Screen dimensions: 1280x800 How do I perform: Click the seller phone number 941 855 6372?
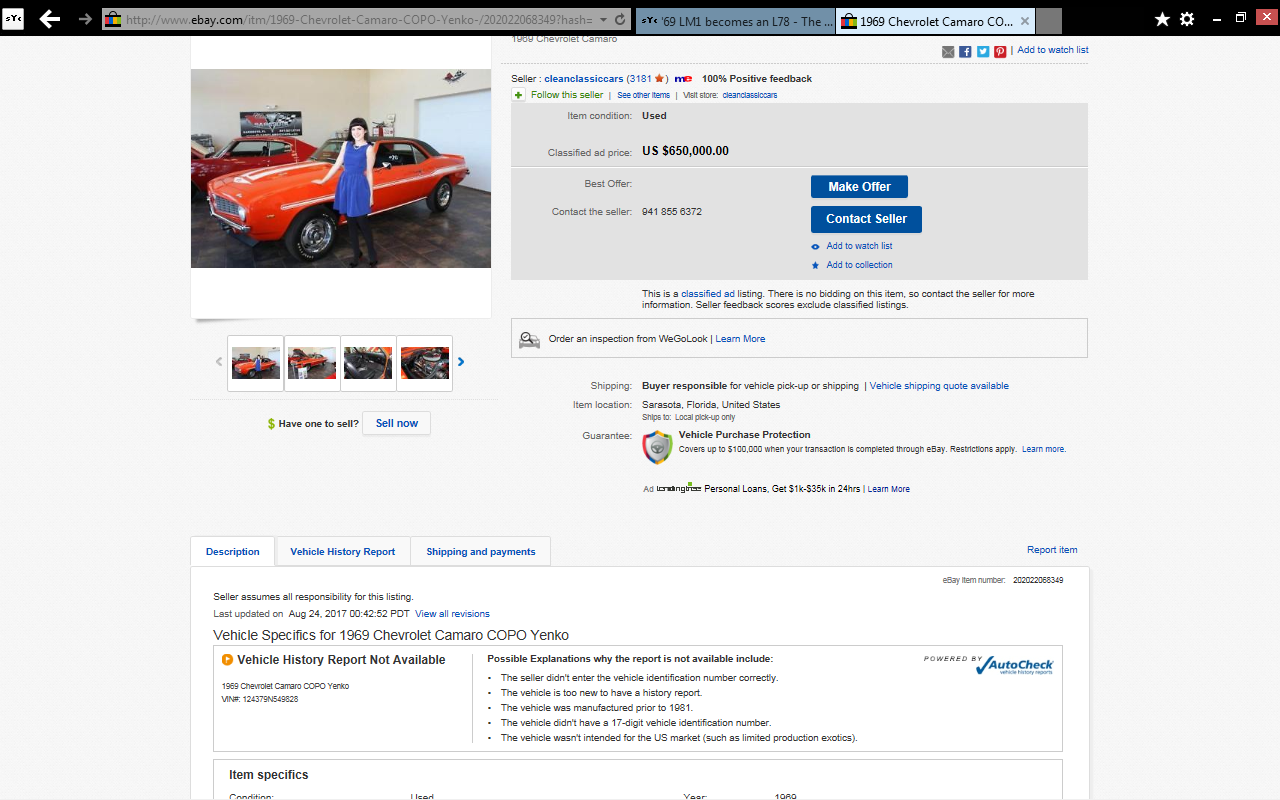coord(672,212)
